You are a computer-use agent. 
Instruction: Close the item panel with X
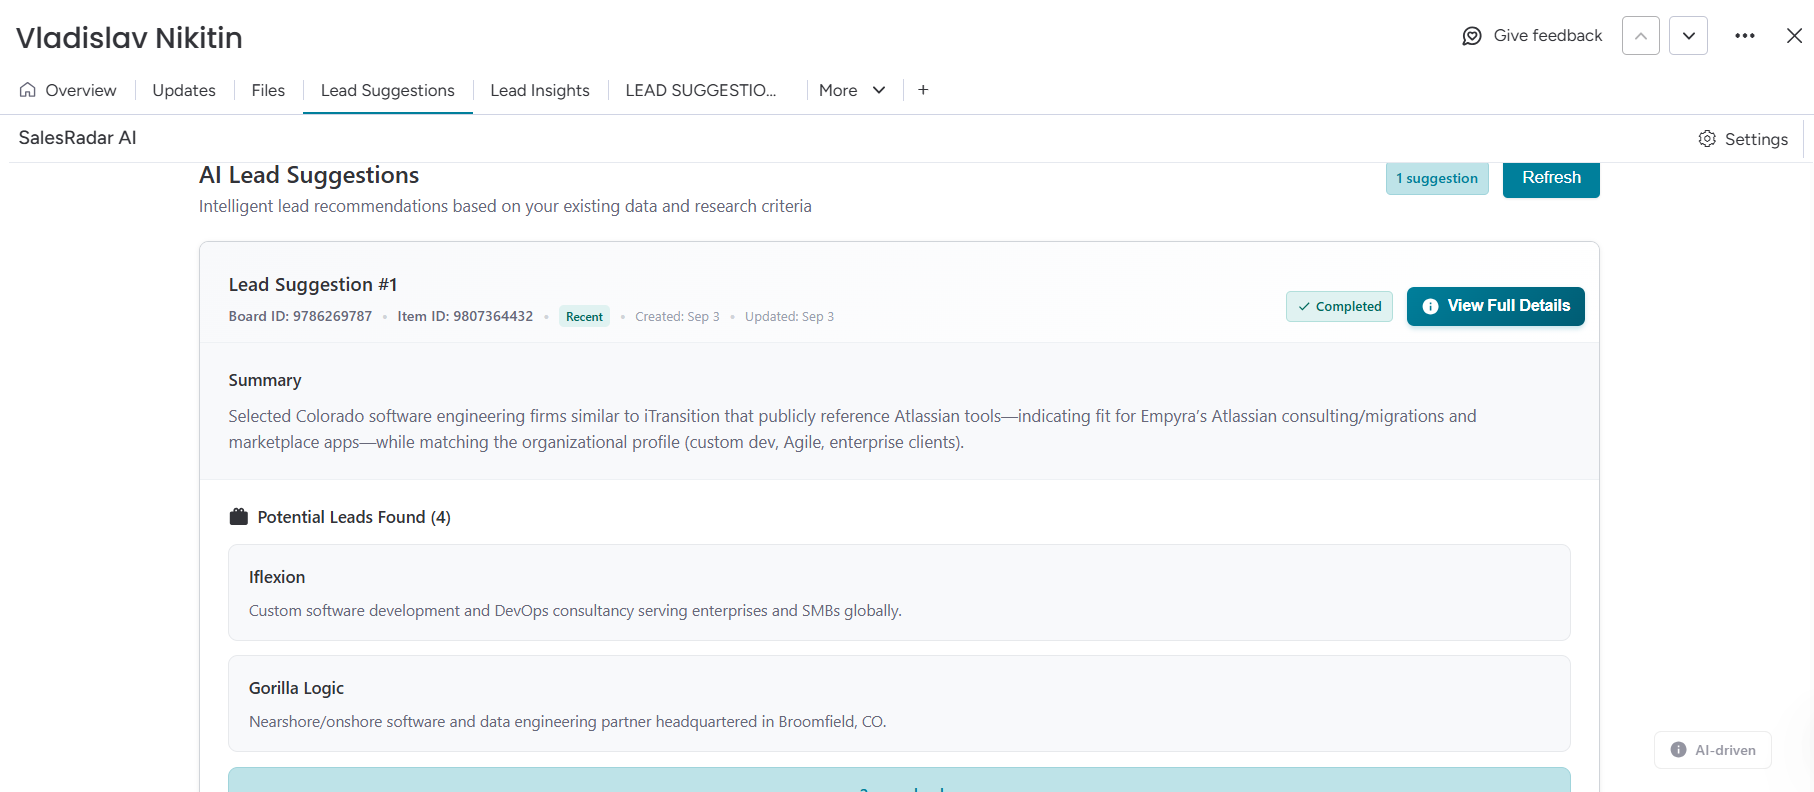[1794, 36]
